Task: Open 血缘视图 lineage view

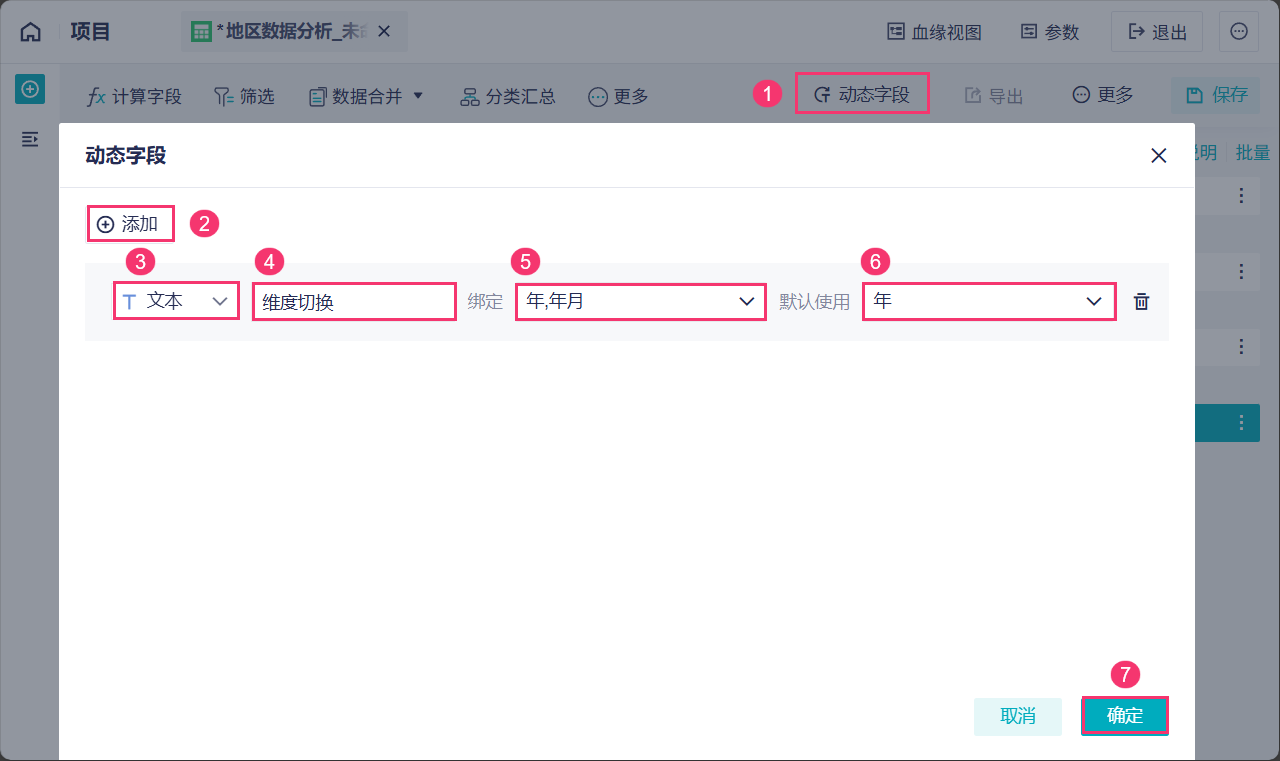Action: 935,32
